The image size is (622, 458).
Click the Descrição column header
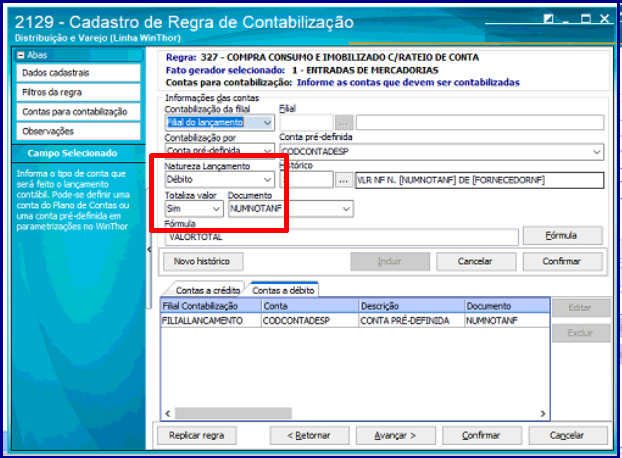412,306
